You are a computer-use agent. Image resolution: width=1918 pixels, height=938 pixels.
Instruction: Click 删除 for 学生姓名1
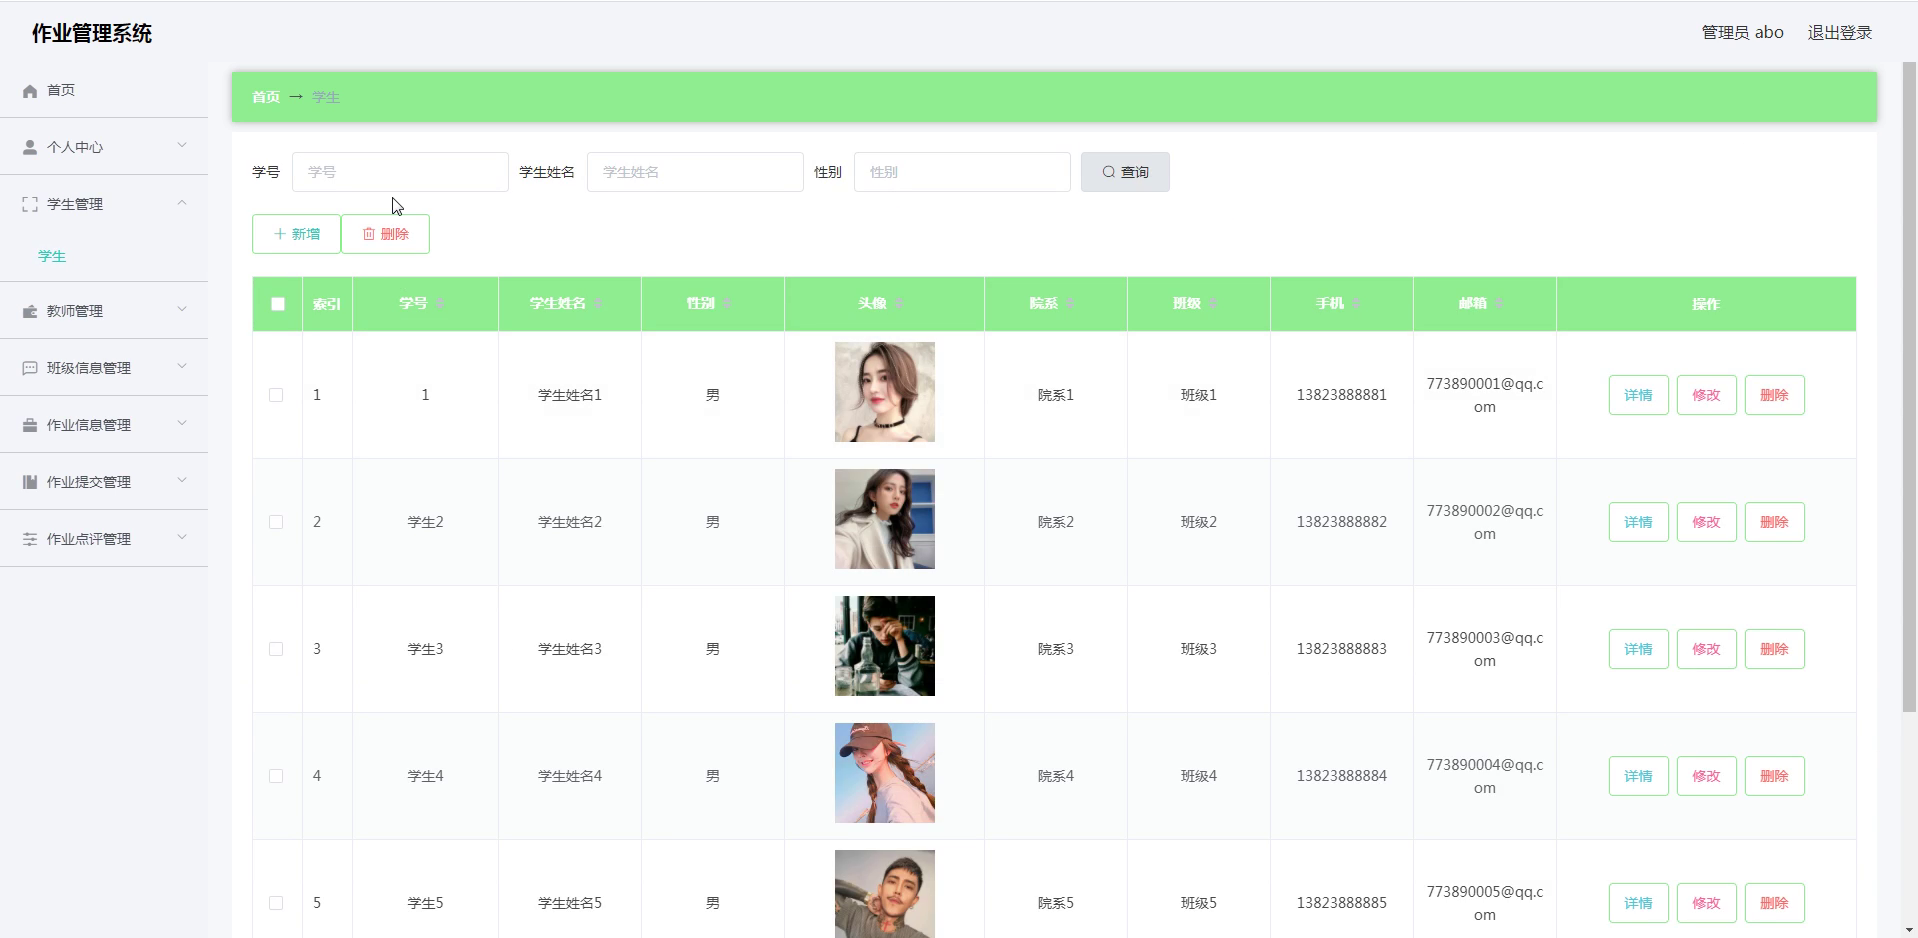[1774, 395]
